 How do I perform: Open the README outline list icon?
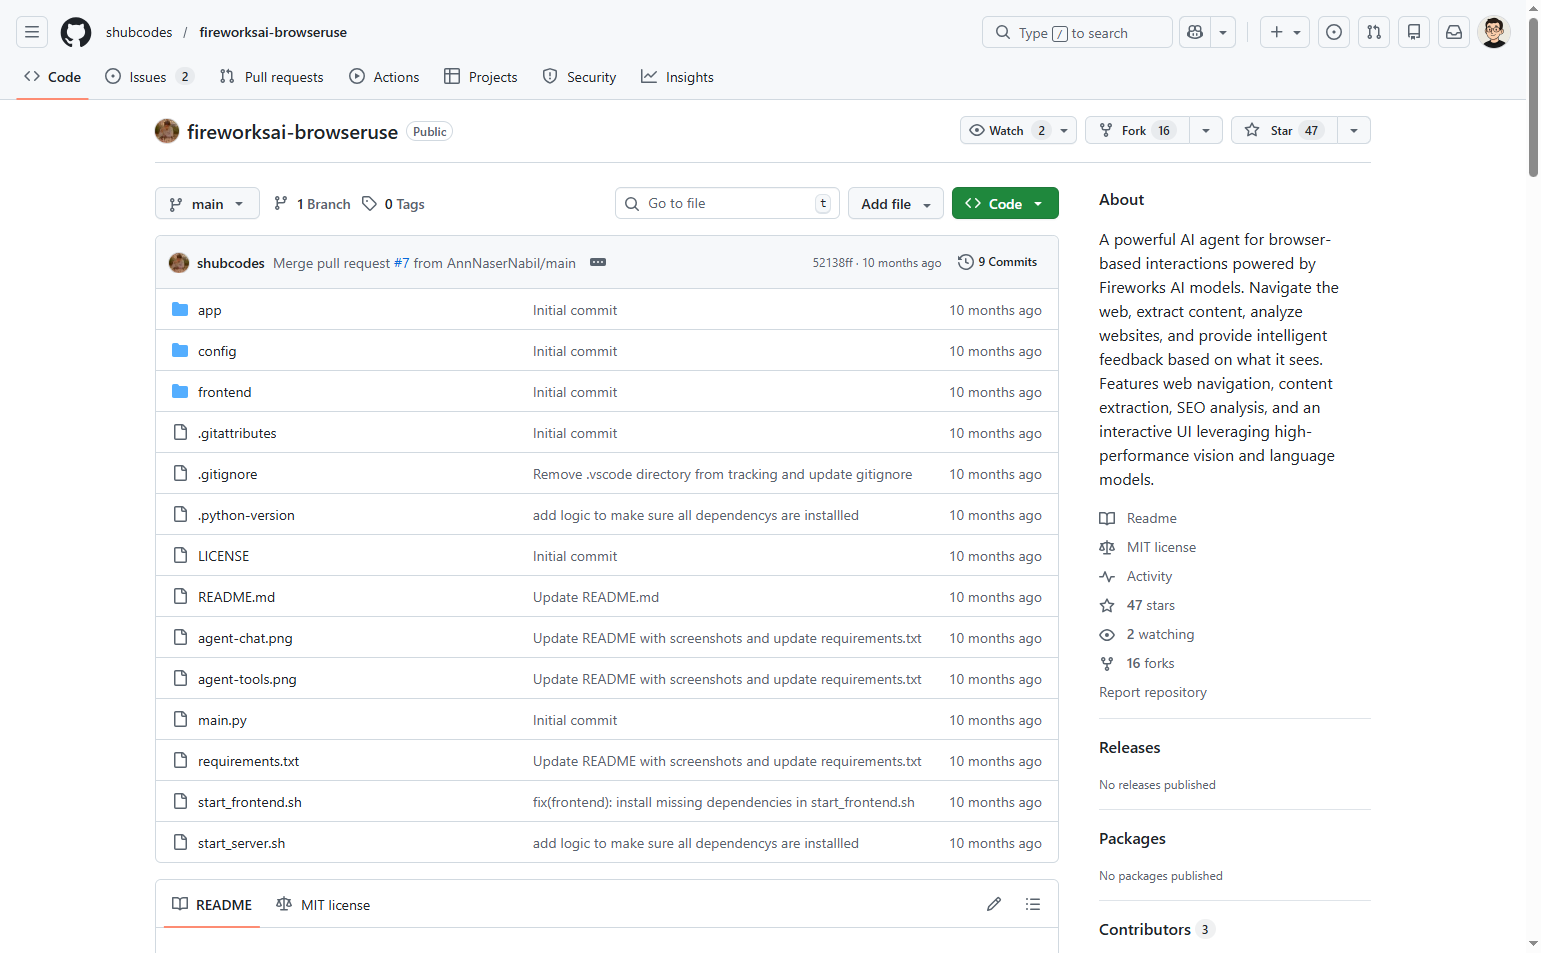(x=1033, y=904)
